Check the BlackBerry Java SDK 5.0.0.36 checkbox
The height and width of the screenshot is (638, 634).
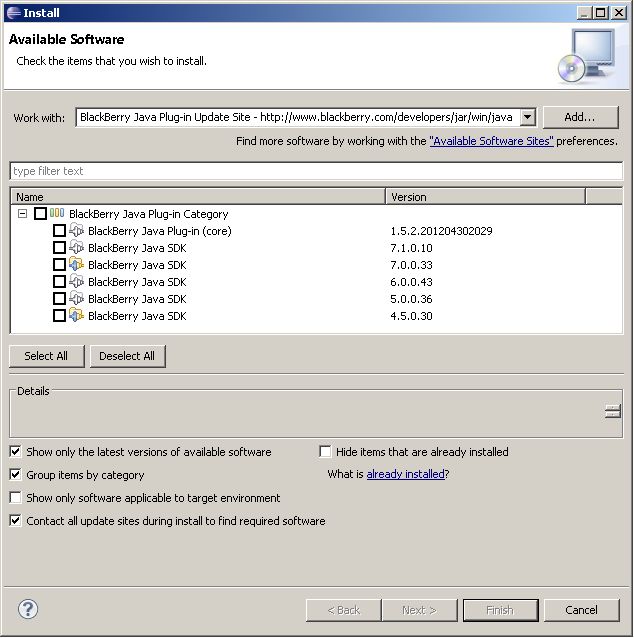[x=59, y=299]
